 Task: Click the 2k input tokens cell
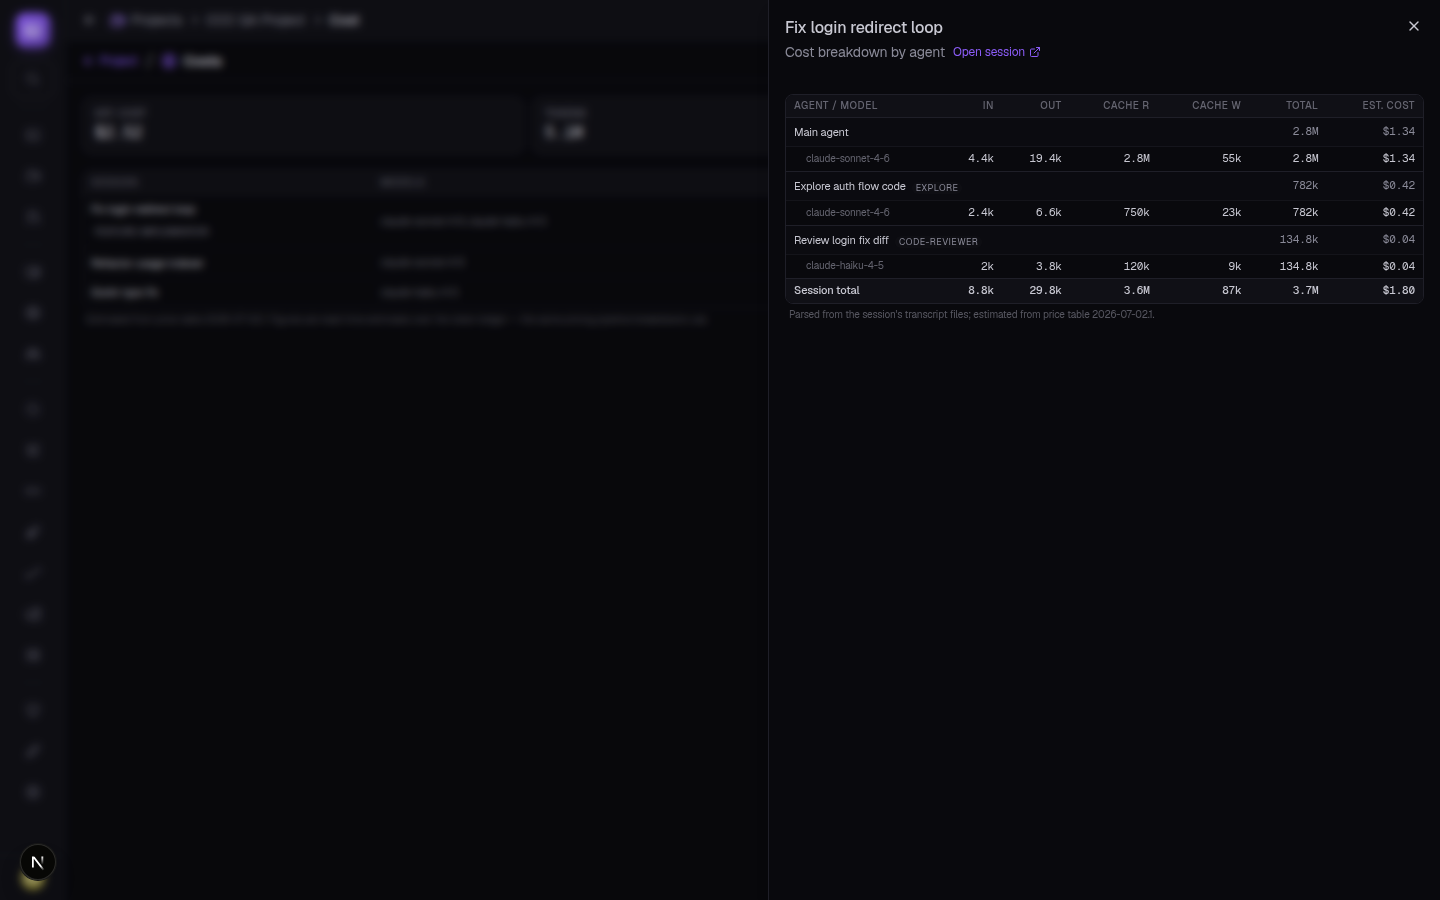coord(987,266)
